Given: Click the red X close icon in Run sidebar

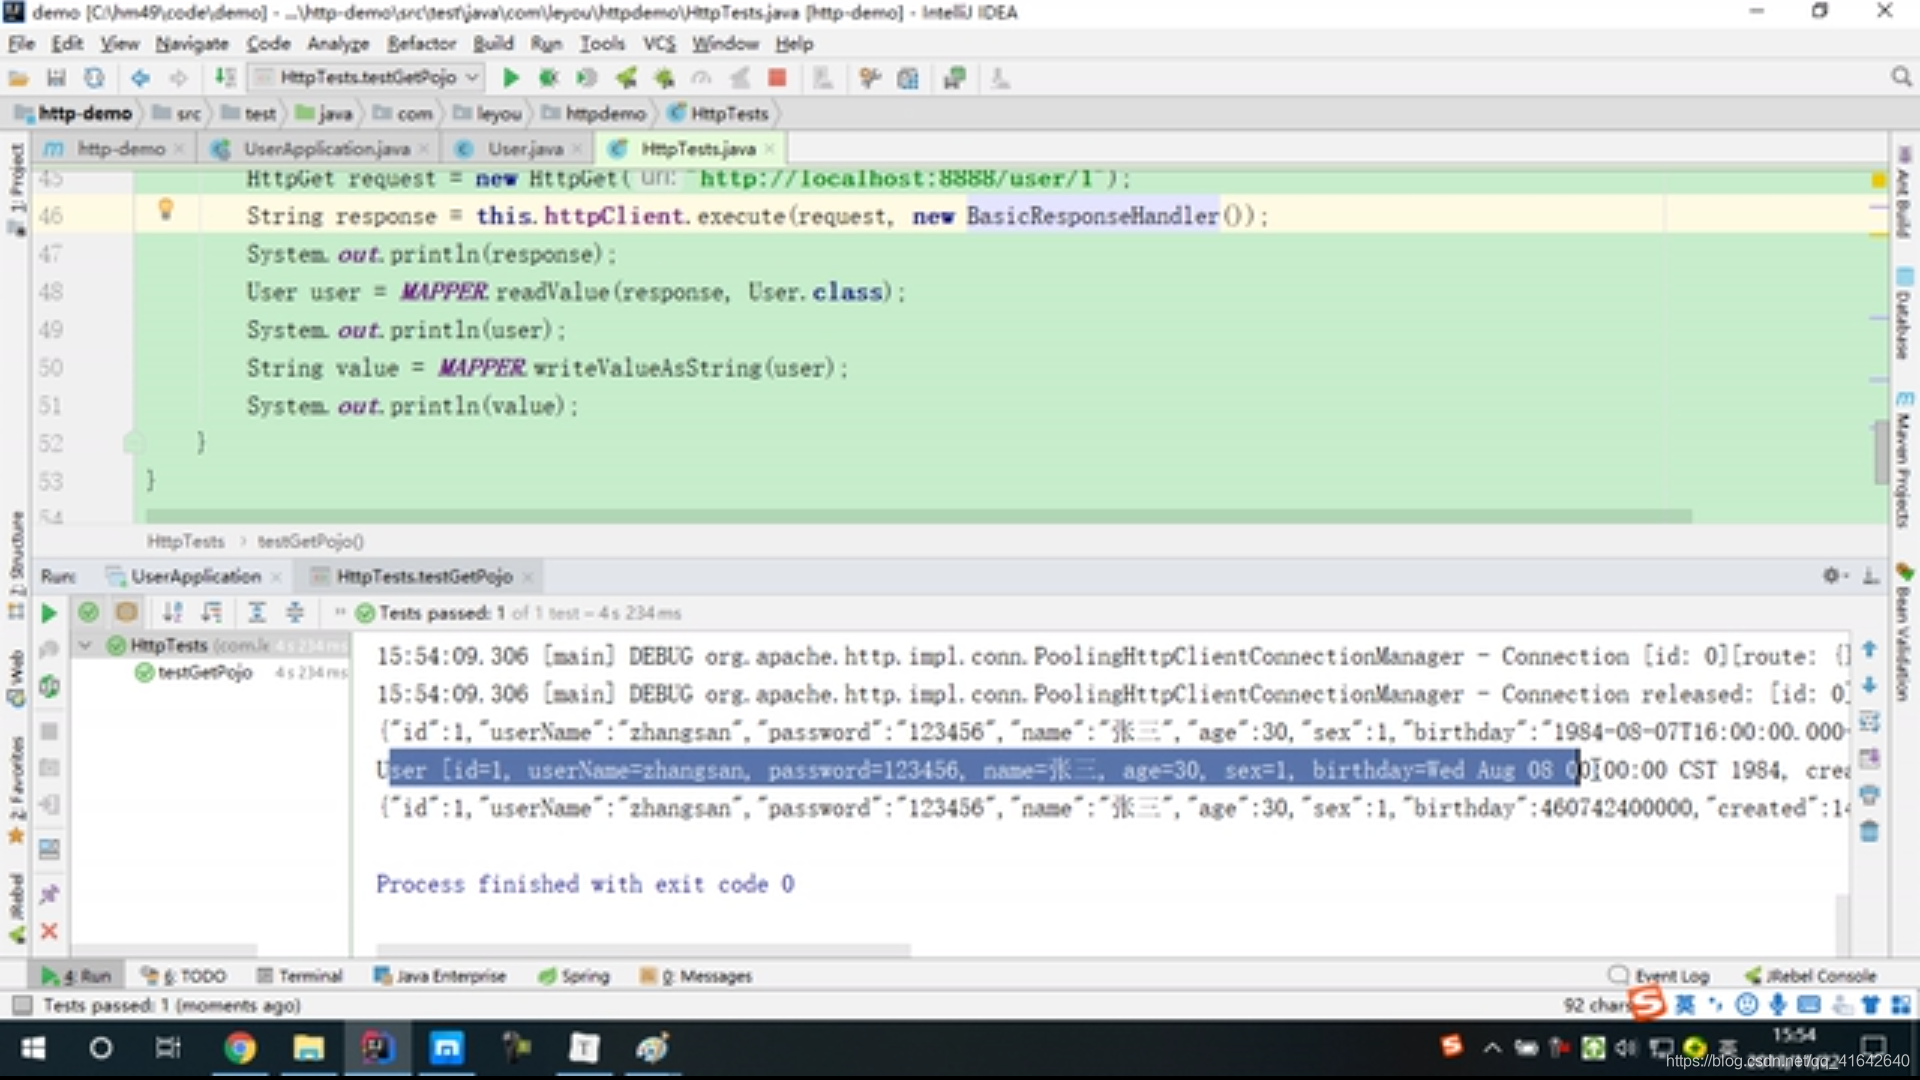Looking at the screenshot, I should click(49, 931).
